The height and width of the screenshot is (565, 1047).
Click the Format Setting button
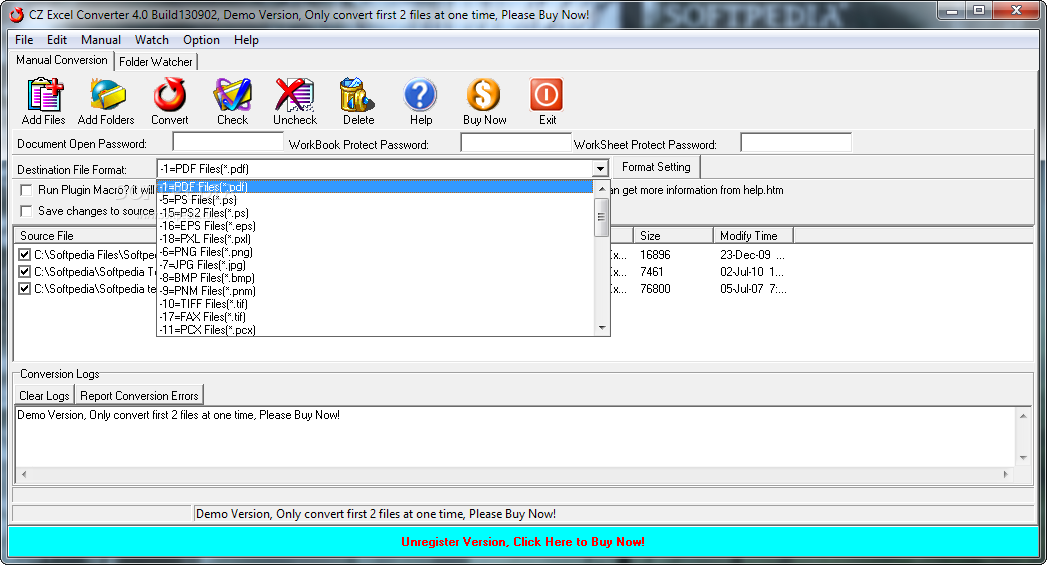tap(656, 167)
